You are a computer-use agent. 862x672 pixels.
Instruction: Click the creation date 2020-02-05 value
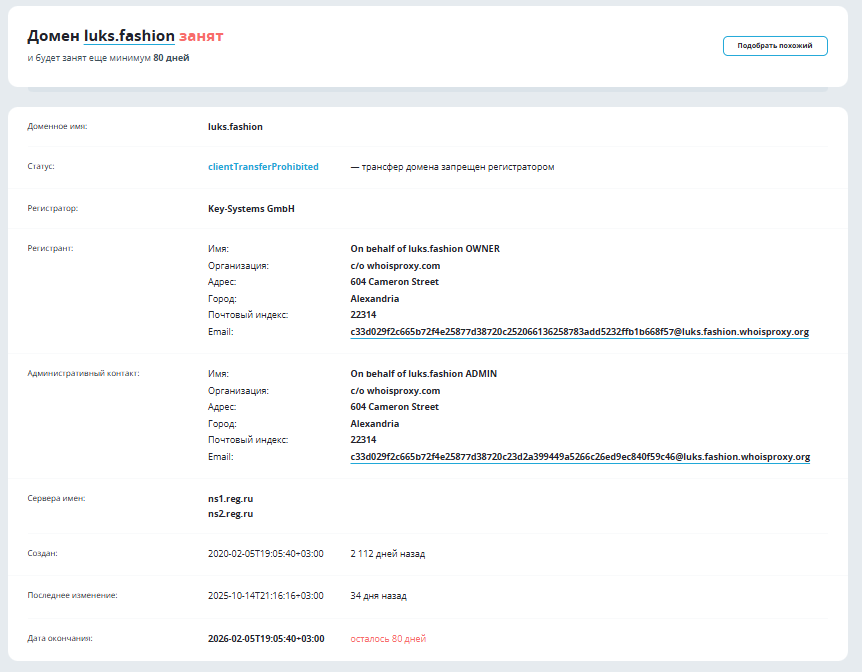click(x=265, y=553)
